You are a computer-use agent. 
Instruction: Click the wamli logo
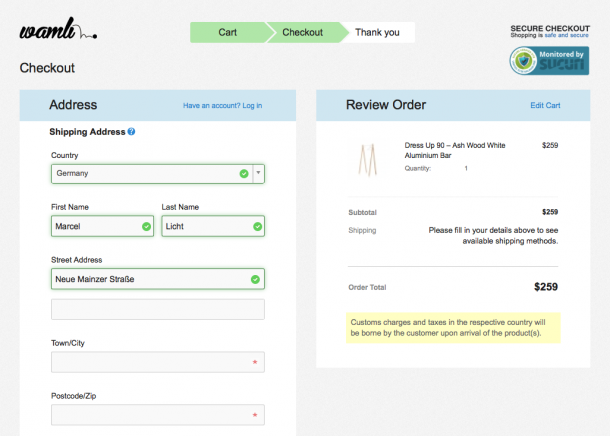click(58, 29)
